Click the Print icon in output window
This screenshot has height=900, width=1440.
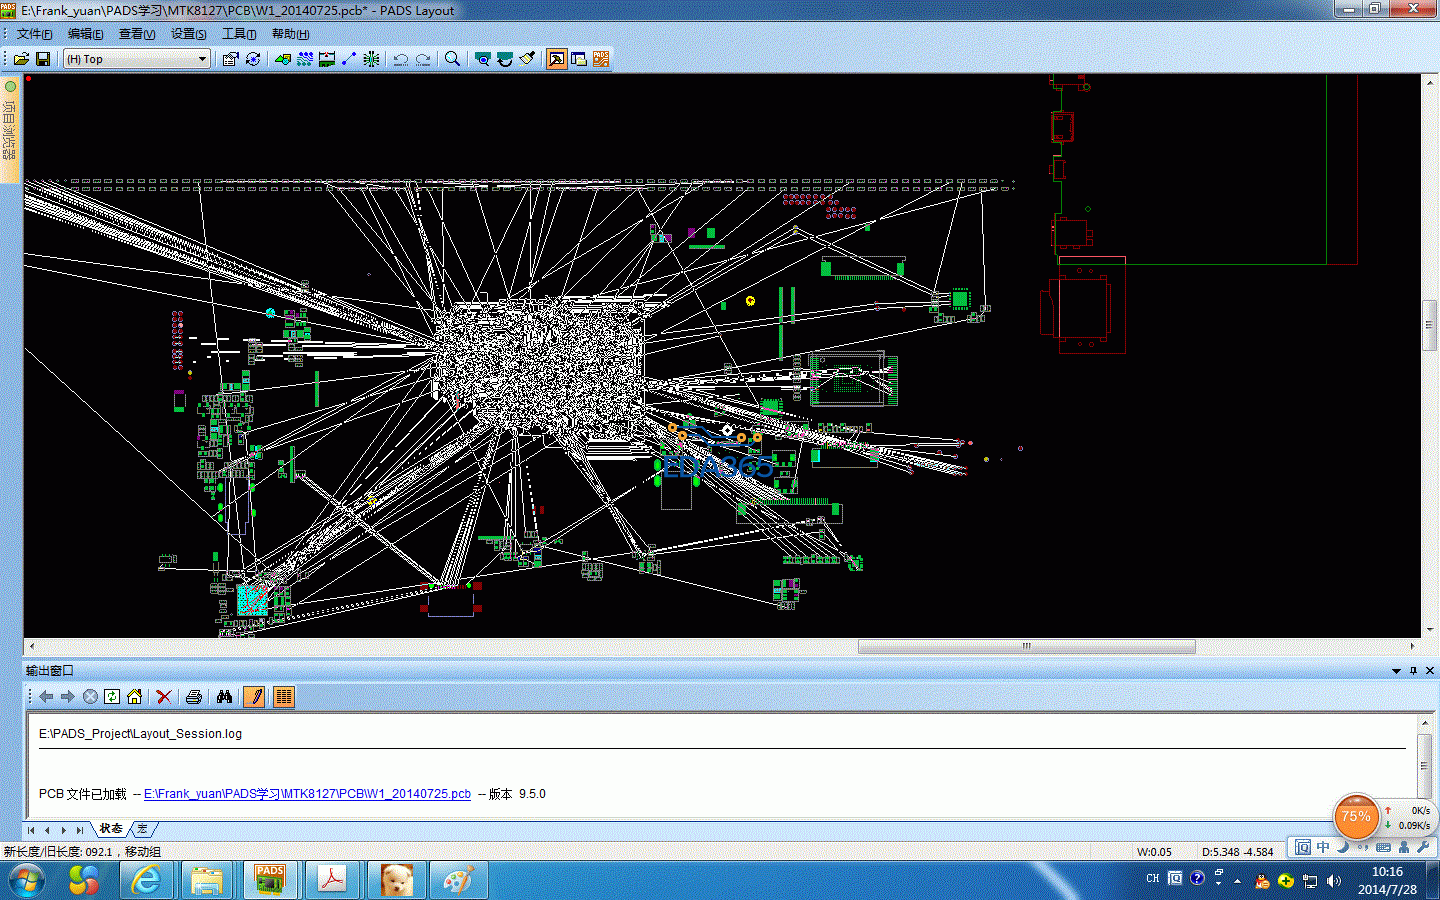coord(194,697)
